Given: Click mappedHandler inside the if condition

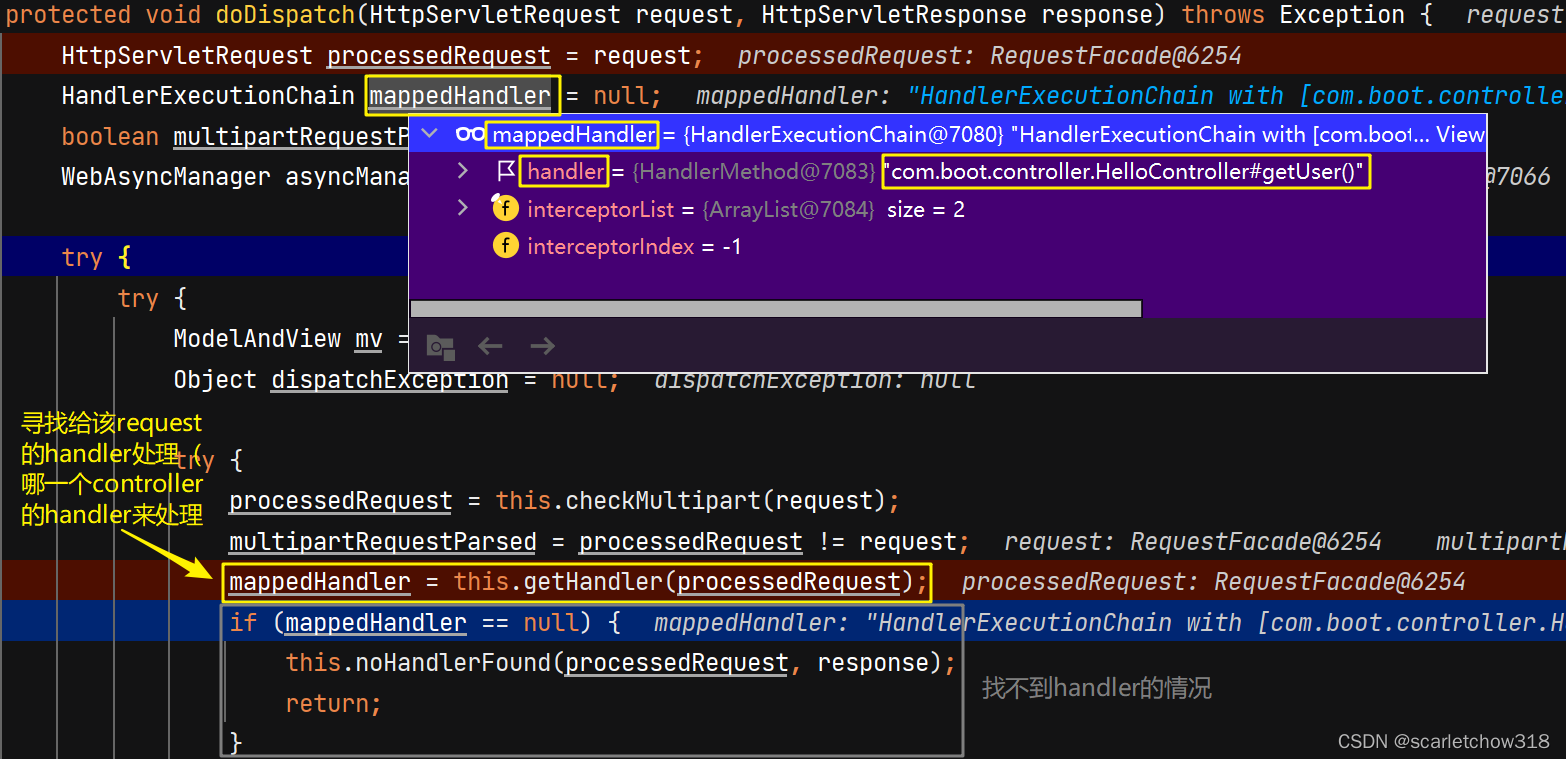Looking at the screenshot, I should tap(375, 622).
